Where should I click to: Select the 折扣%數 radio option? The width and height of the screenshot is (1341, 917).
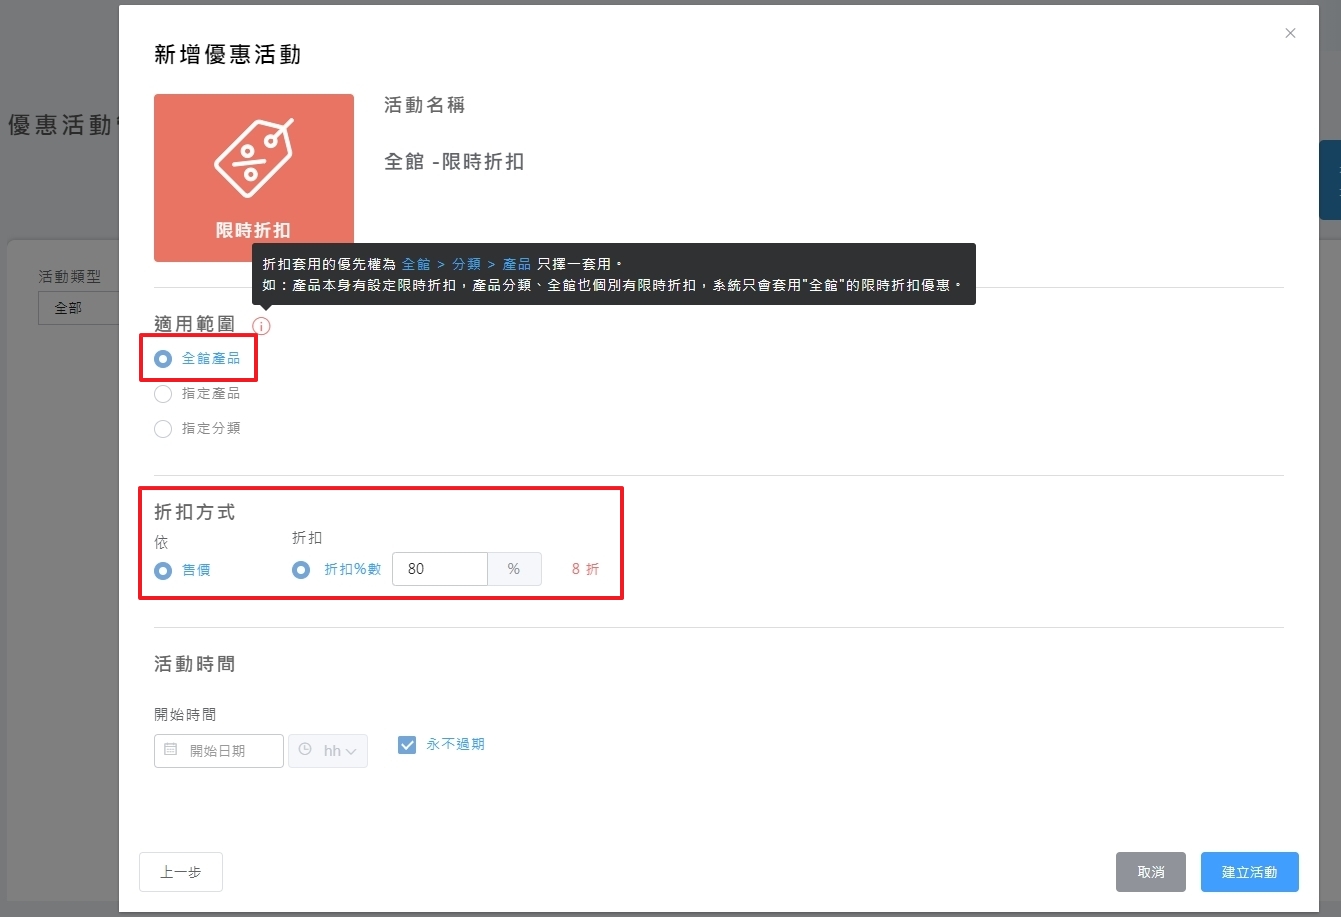tap(301, 570)
